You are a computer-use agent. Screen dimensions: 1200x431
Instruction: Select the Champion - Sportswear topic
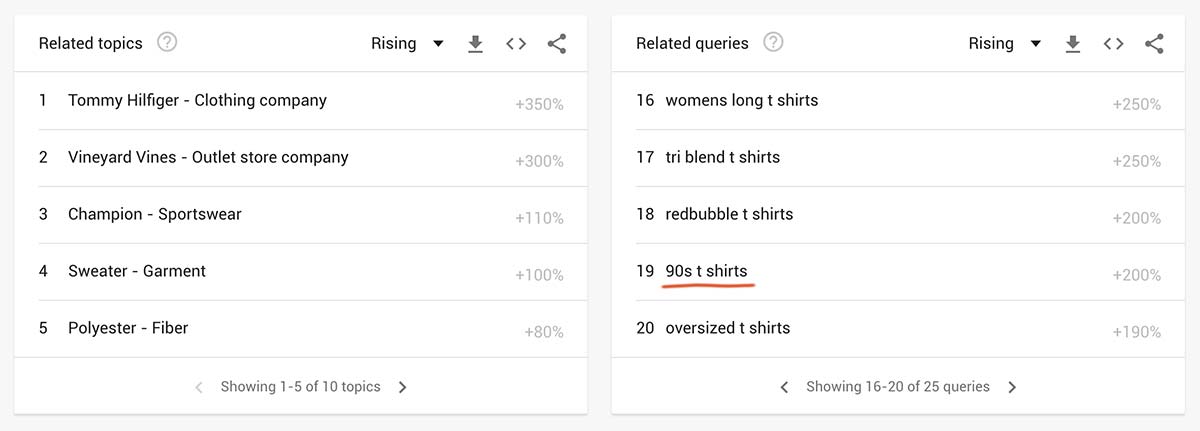pos(154,214)
